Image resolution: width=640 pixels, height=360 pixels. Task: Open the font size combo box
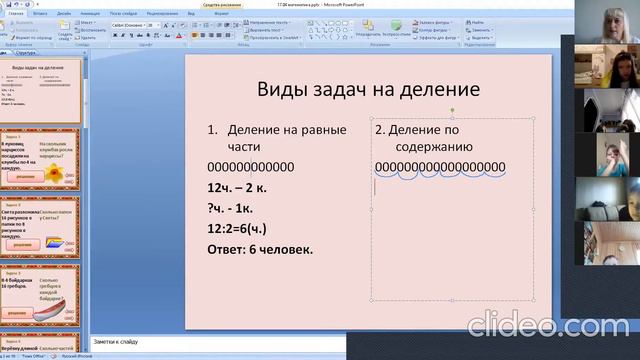click(153, 25)
